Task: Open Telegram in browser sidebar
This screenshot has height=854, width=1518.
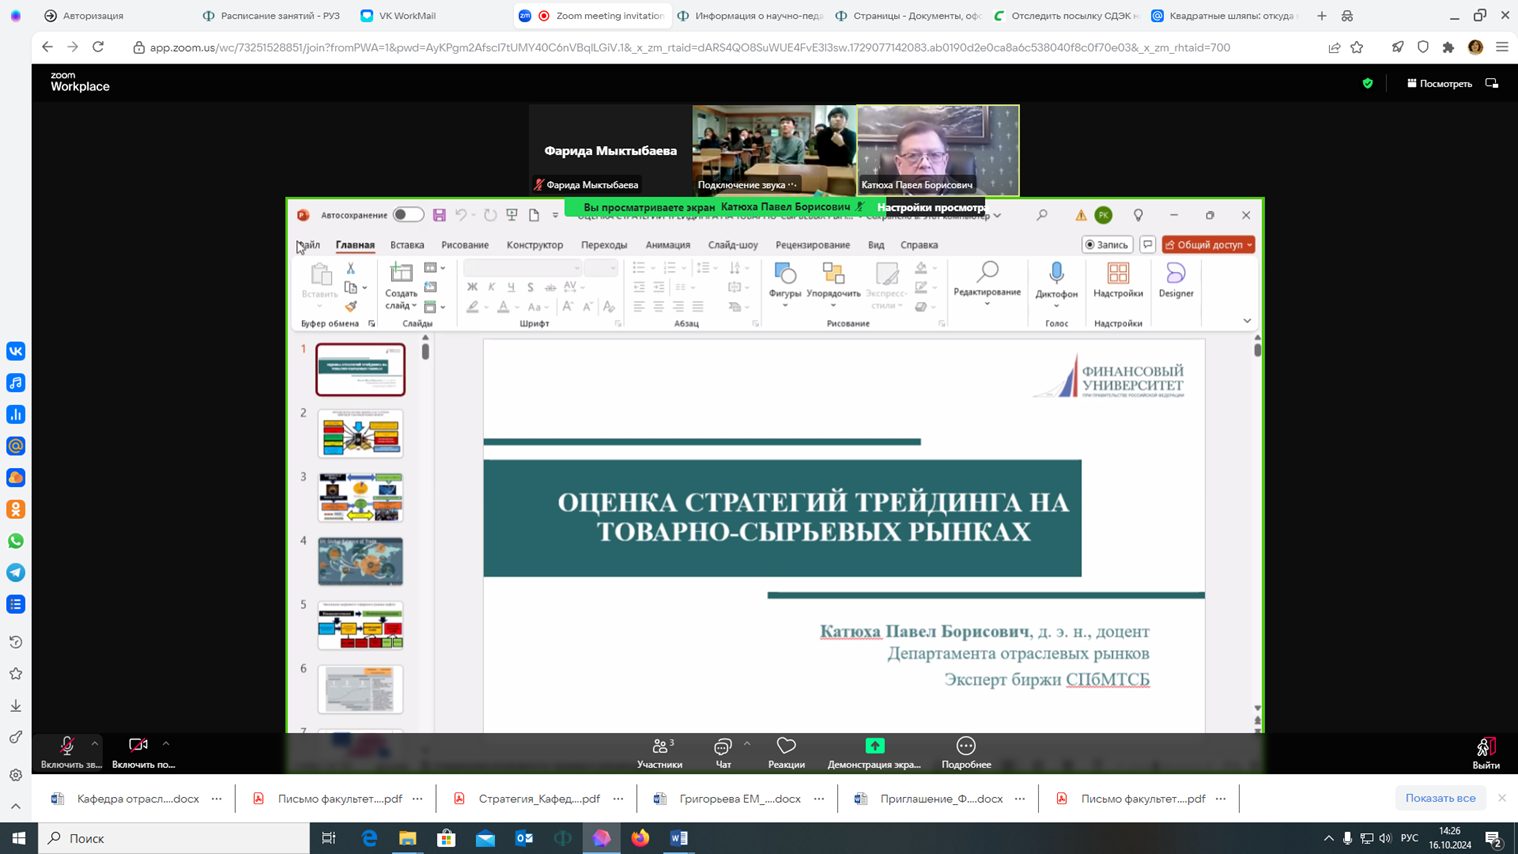Action: pyautogui.click(x=16, y=573)
